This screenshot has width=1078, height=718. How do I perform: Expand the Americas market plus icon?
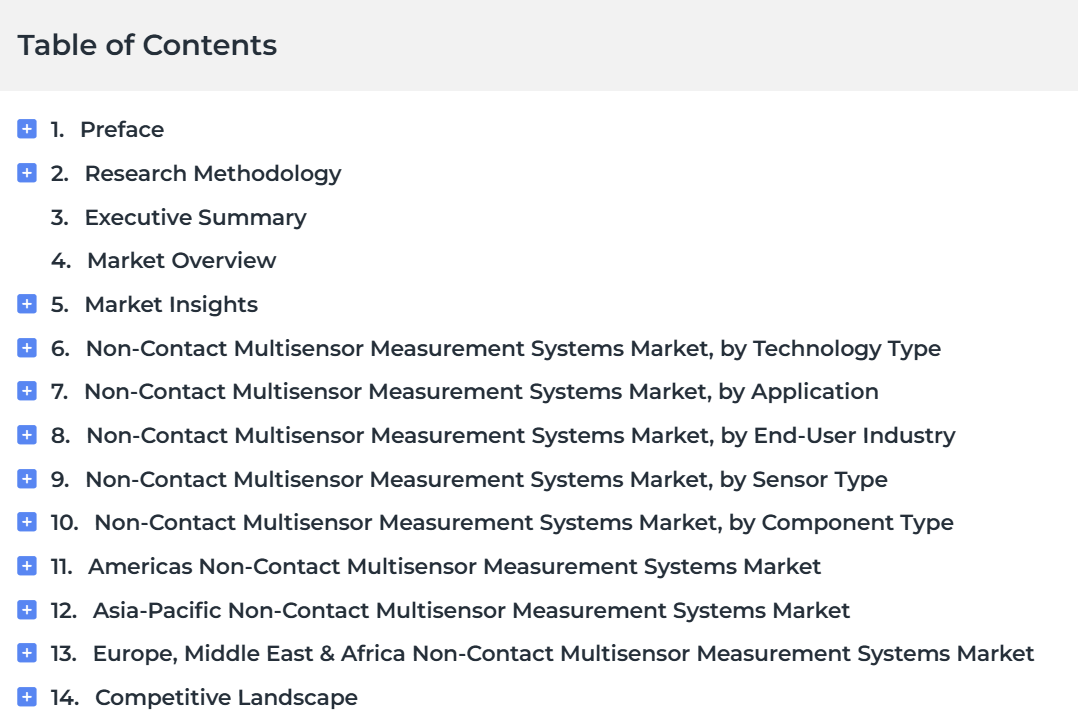[x=27, y=566]
